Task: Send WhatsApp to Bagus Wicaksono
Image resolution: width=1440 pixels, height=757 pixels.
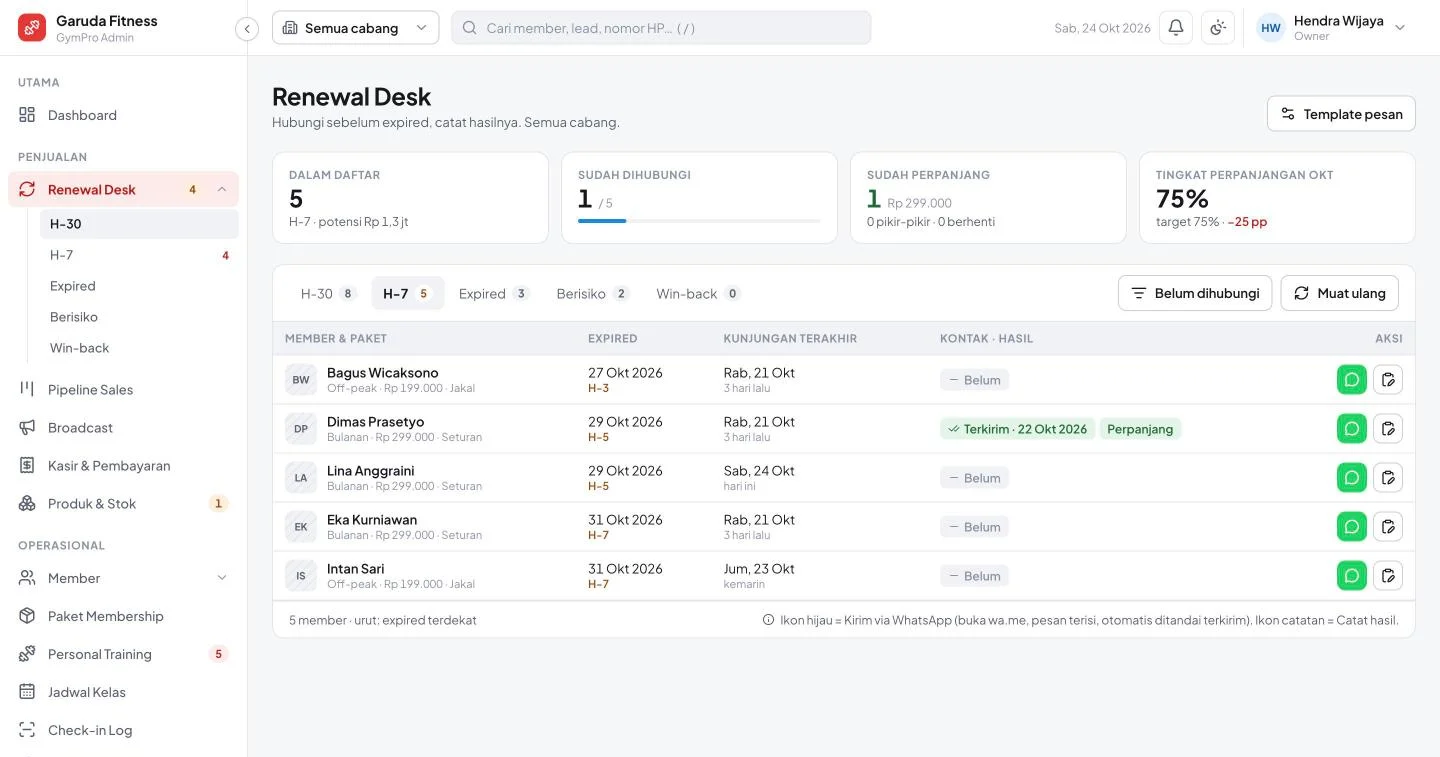Action: point(1352,380)
